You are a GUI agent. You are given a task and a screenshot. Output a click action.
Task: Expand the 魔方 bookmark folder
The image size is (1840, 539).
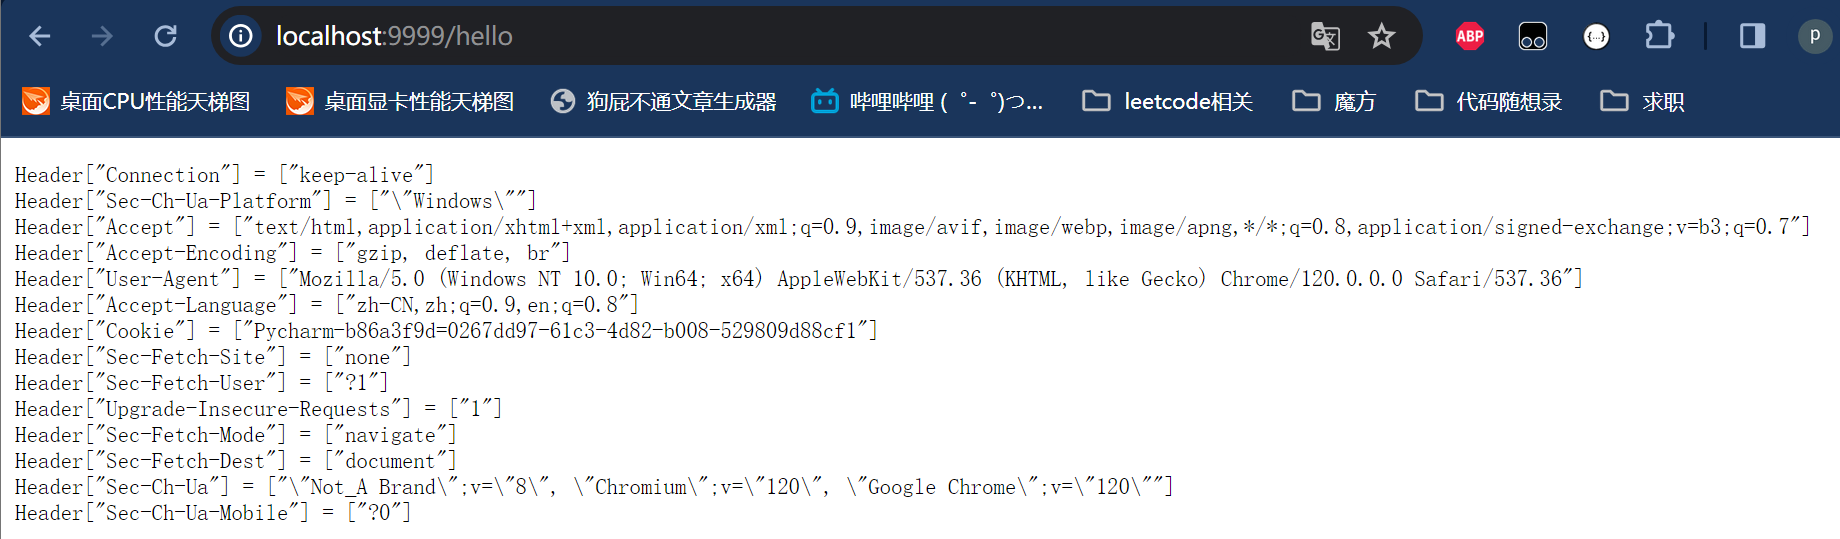click(x=1334, y=101)
